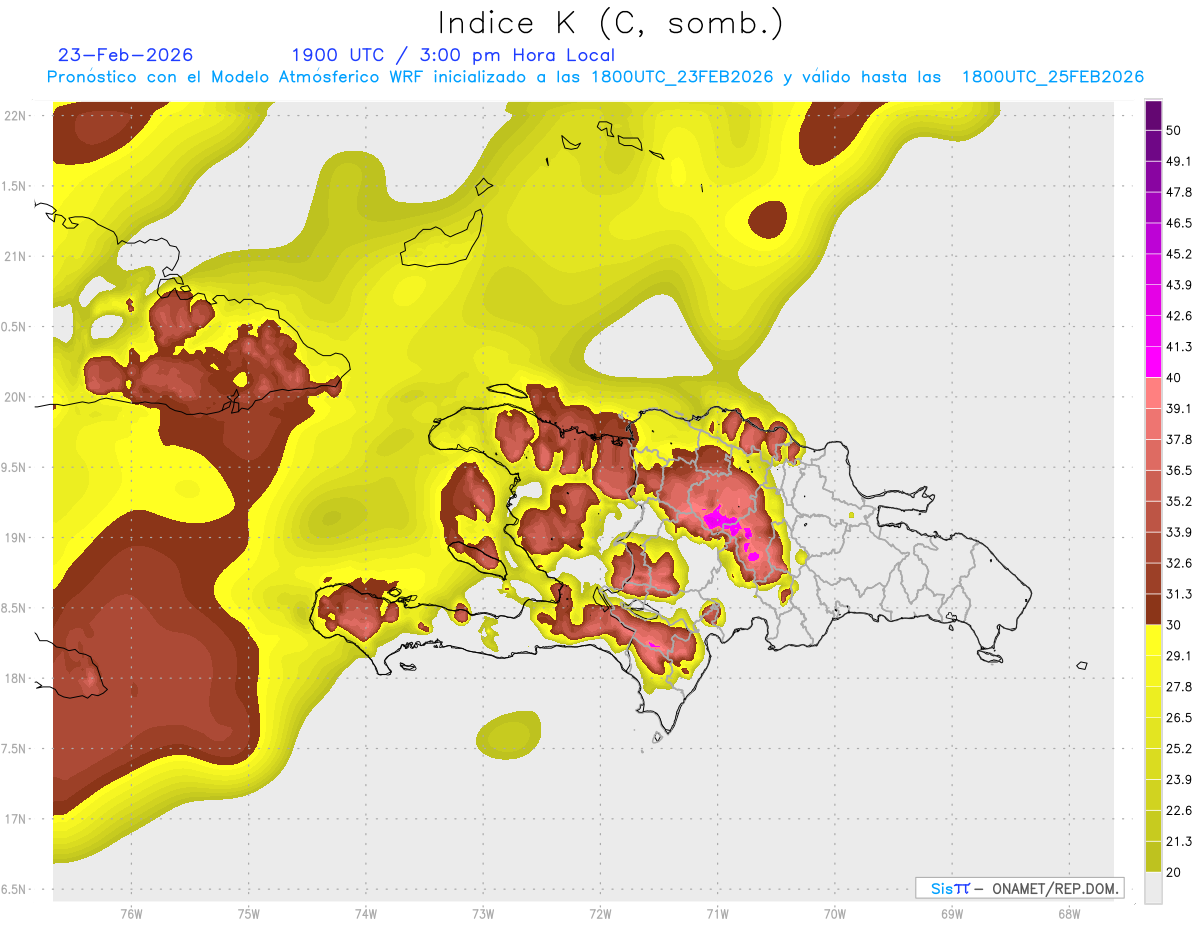Click the colorbar value '49.1'
The image size is (1200, 927).
pos(1178,161)
